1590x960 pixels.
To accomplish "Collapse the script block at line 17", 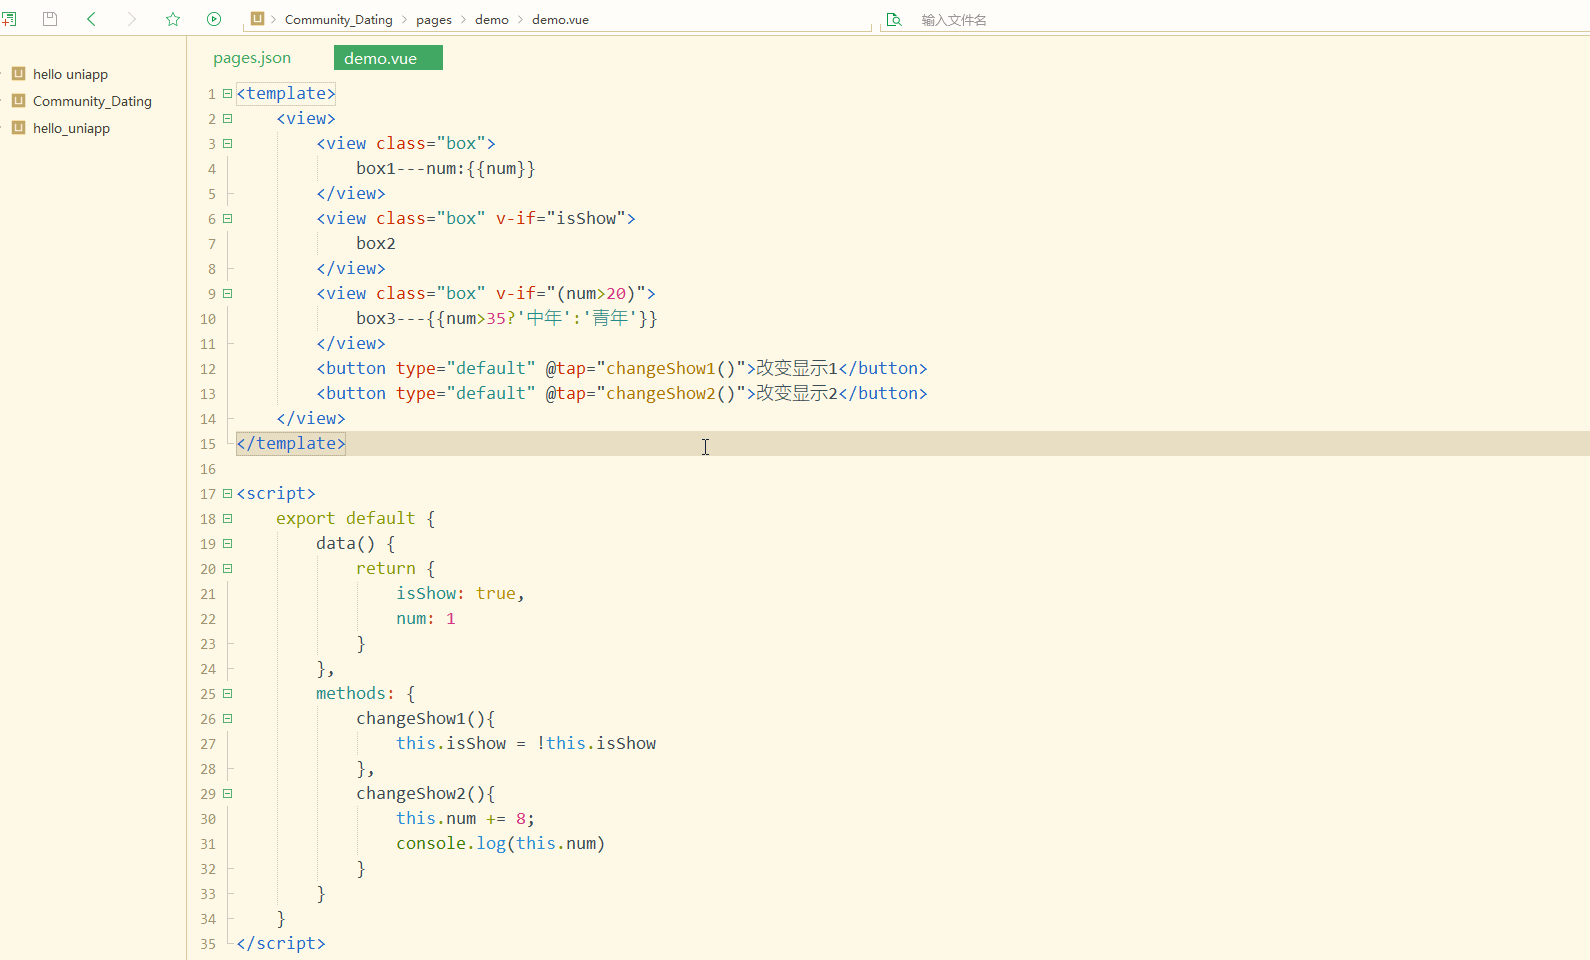I will click(228, 493).
